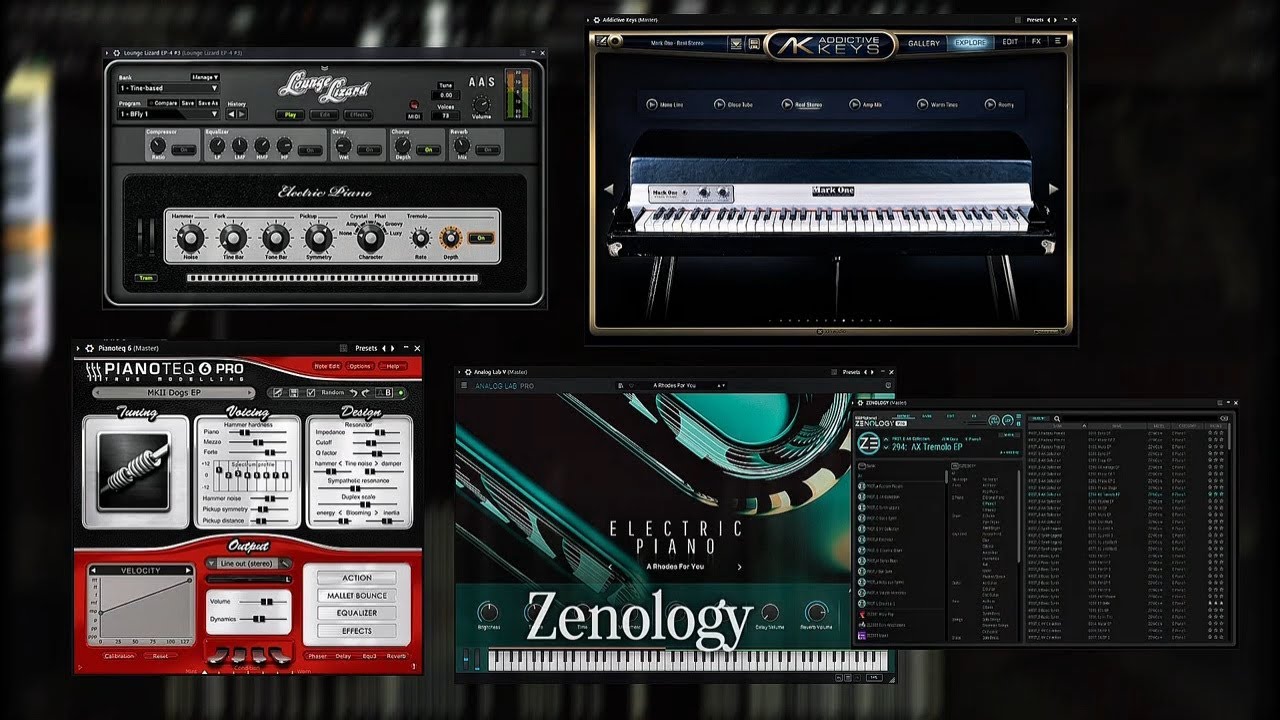Click the Volume knob in Lounge Lizard
Screen dimensions: 1280x720
(481, 105)
